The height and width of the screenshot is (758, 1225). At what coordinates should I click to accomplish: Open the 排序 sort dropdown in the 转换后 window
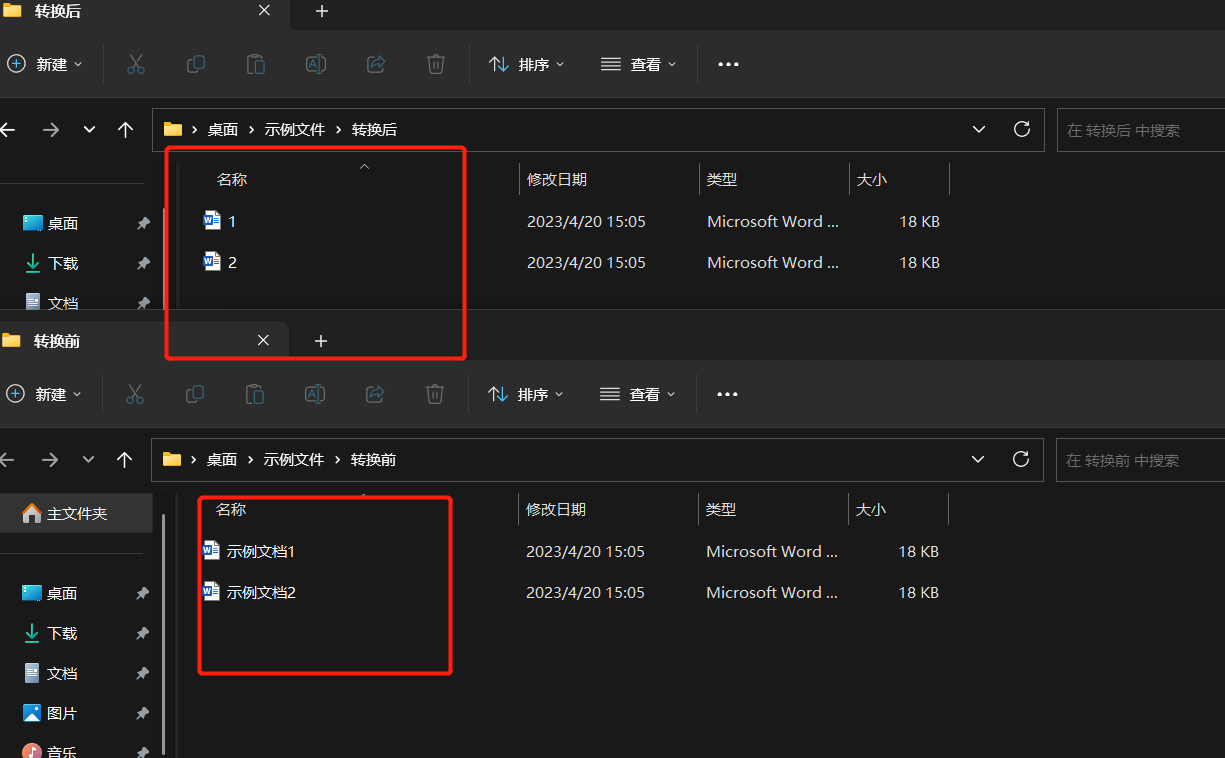click(x=526, y=64)
